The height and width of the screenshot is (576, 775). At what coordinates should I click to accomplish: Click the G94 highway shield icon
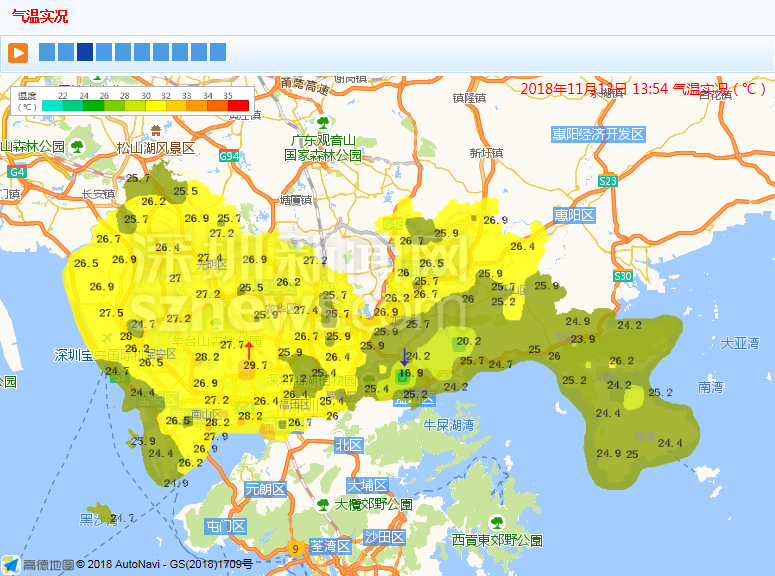[229, 157]
